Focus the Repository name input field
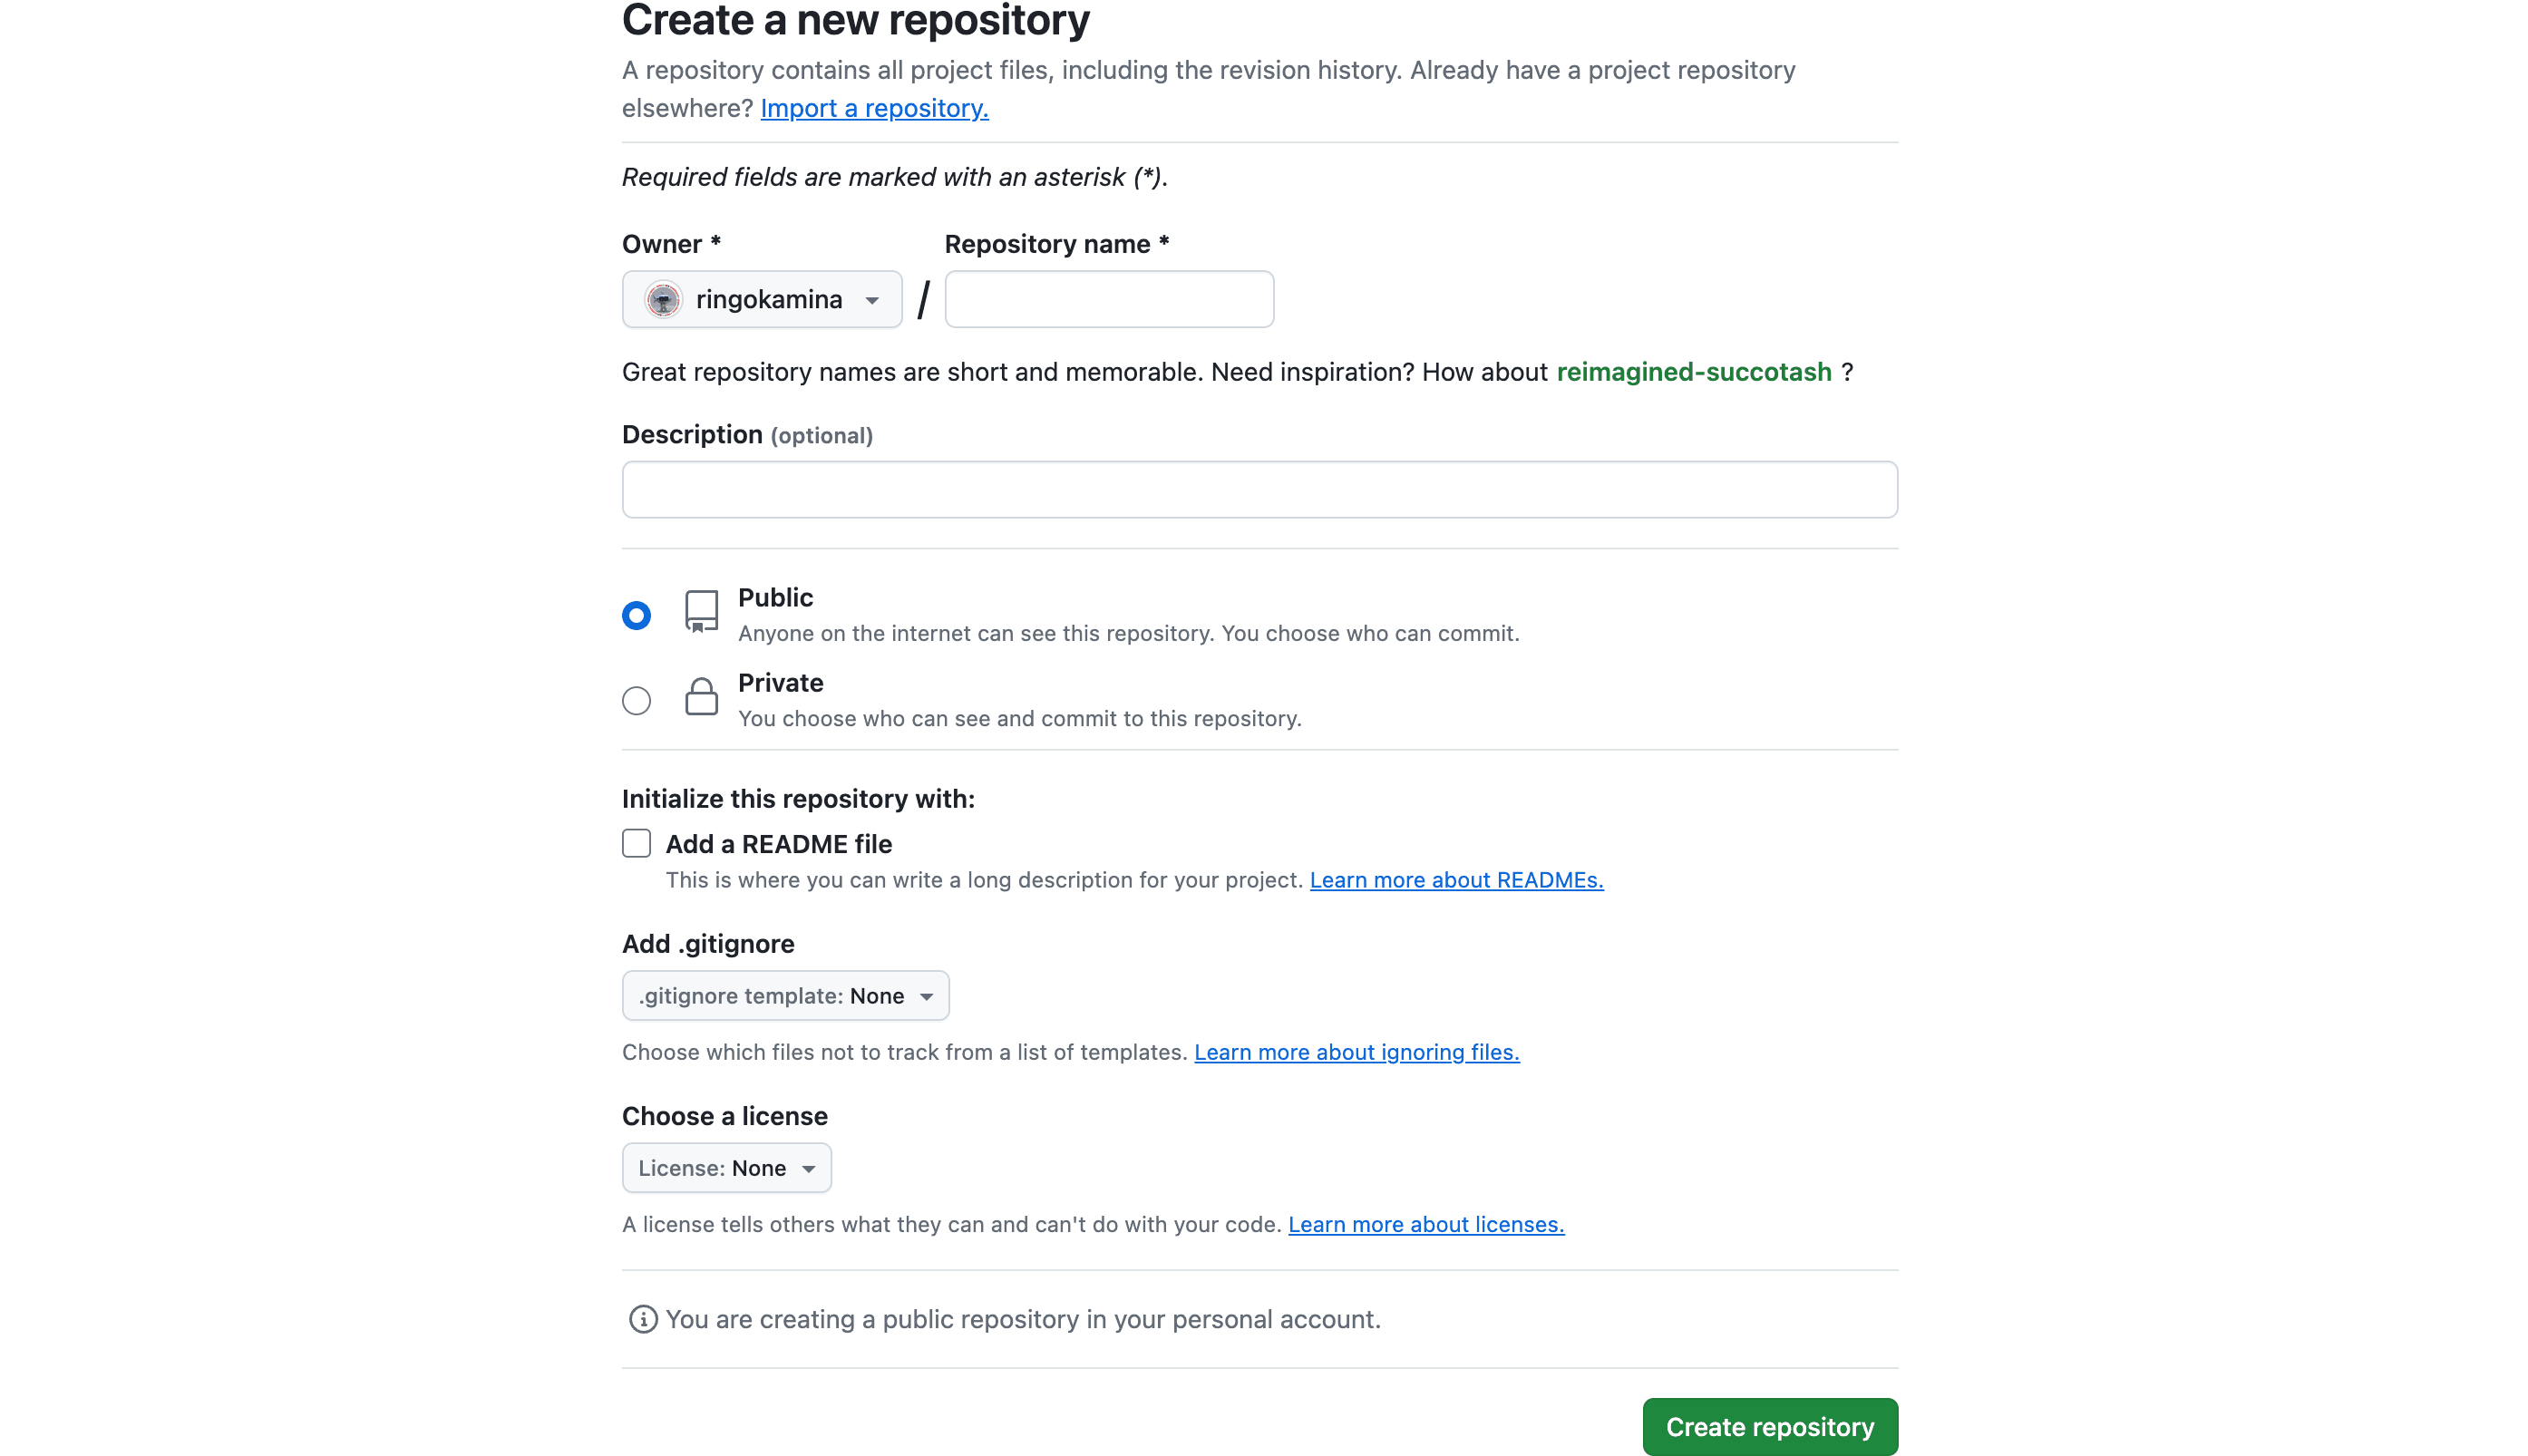This screenshot has width=2528, height=1456. 1109,299
